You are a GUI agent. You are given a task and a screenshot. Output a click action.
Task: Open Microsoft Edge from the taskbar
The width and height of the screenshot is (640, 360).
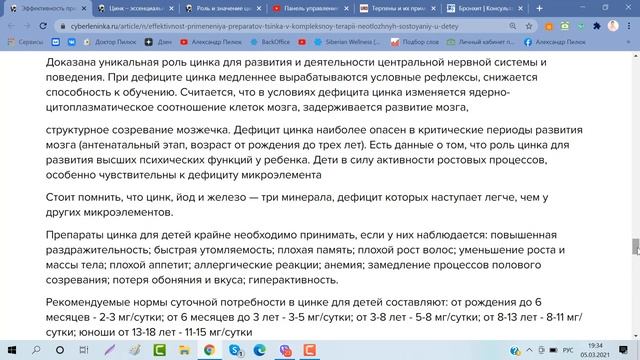(x=260, y=350)
